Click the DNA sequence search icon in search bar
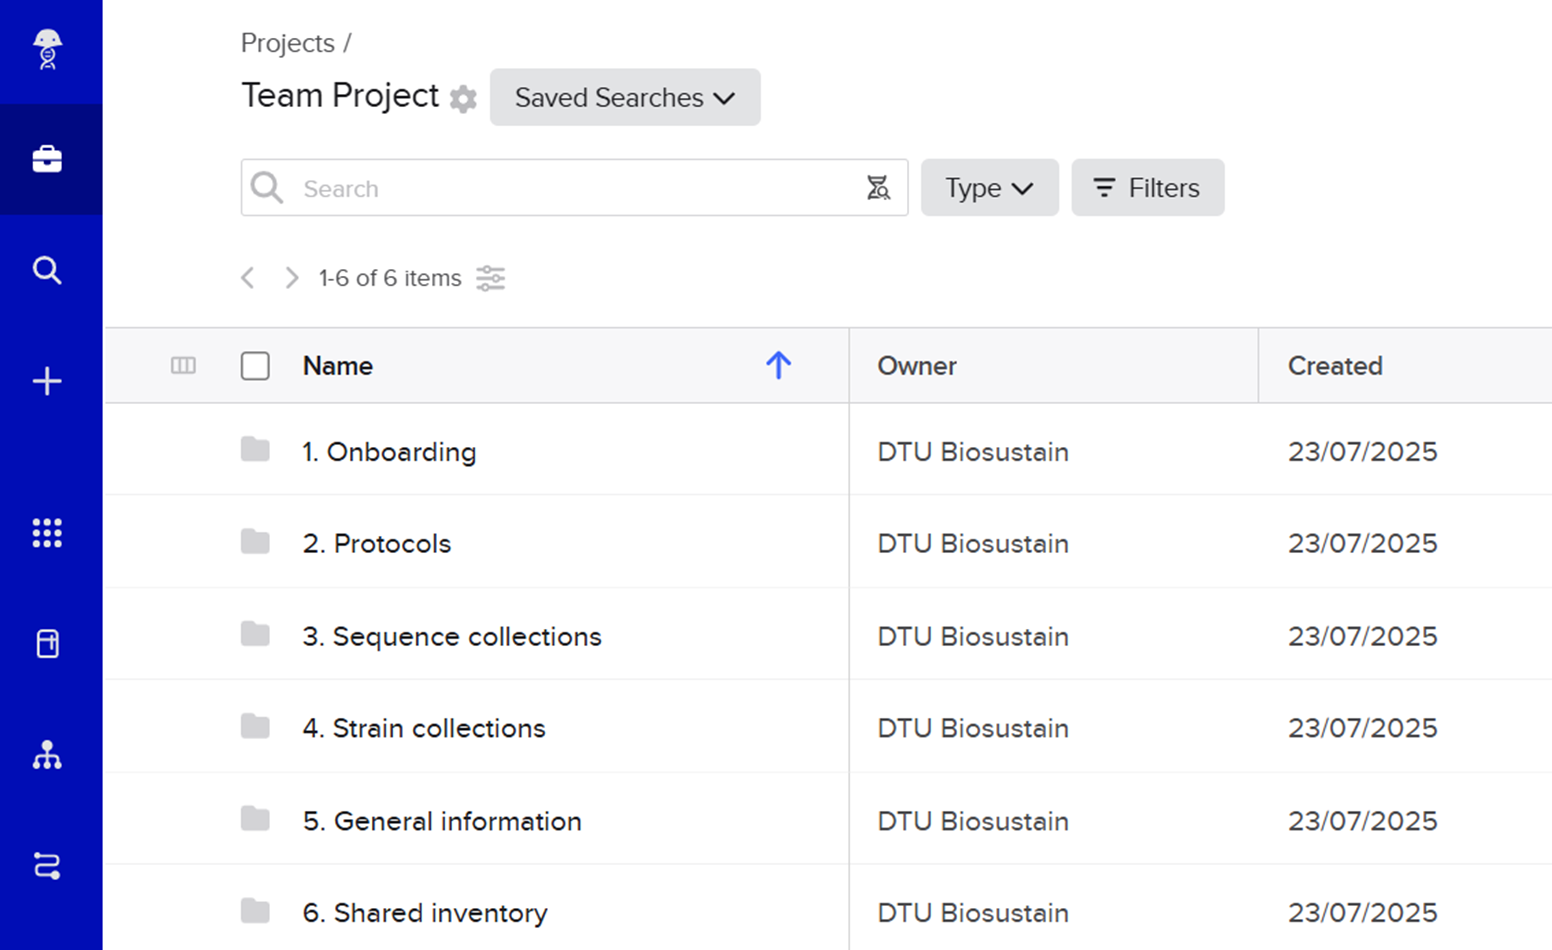This screenshot has height=950, width=1552. point(878,188)
